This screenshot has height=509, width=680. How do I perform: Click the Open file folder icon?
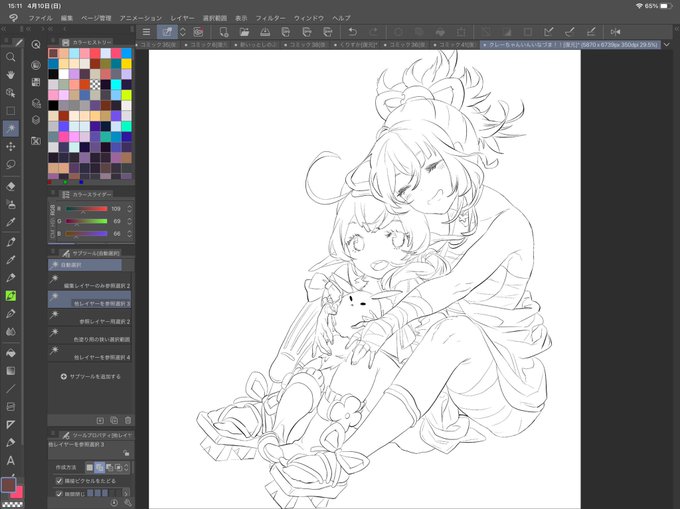[244, 32]
